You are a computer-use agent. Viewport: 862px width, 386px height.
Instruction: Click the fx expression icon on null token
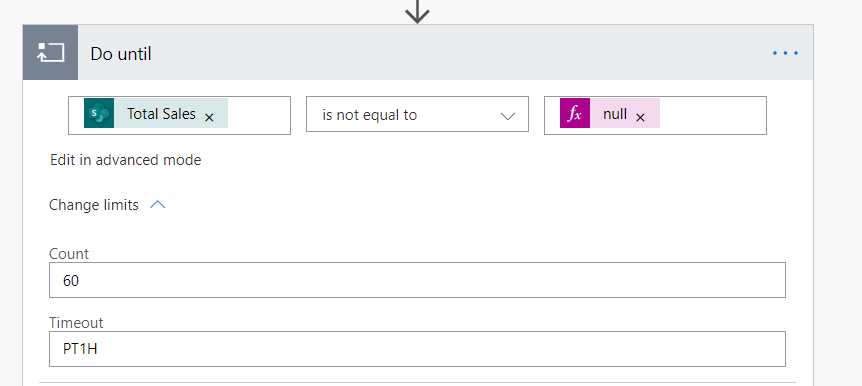[575, 113]
